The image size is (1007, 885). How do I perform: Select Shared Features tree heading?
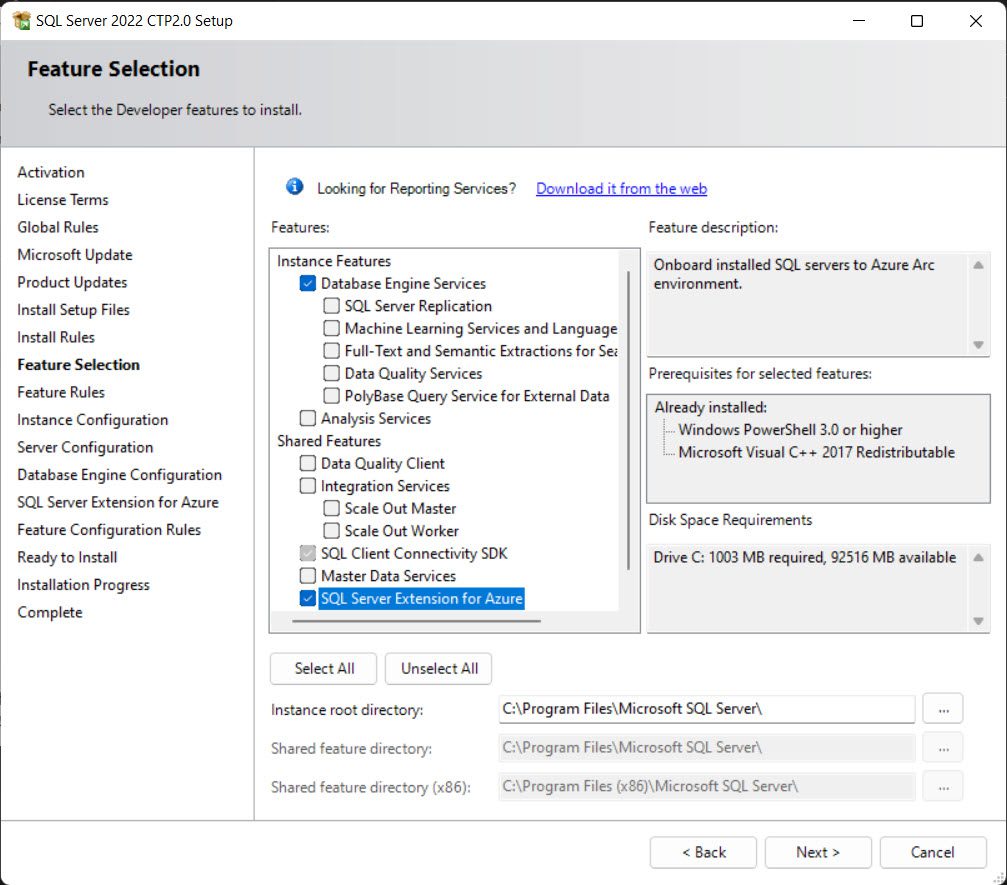tap(329, 441)
